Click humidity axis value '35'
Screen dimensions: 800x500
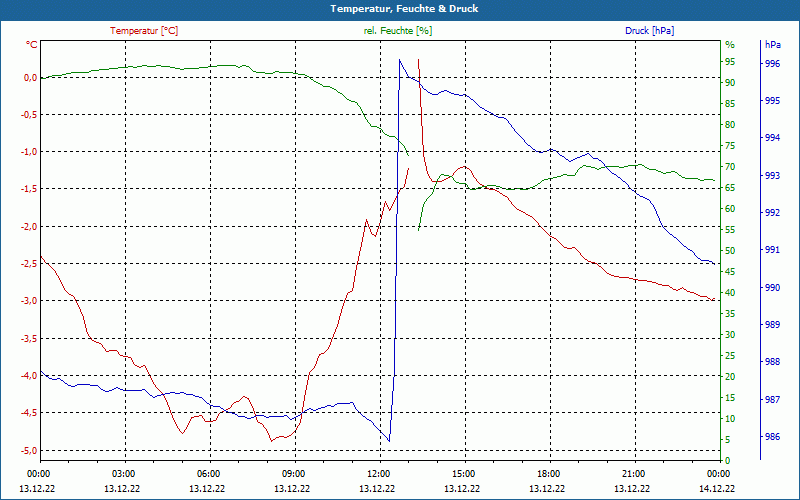(x=730, y=314)
